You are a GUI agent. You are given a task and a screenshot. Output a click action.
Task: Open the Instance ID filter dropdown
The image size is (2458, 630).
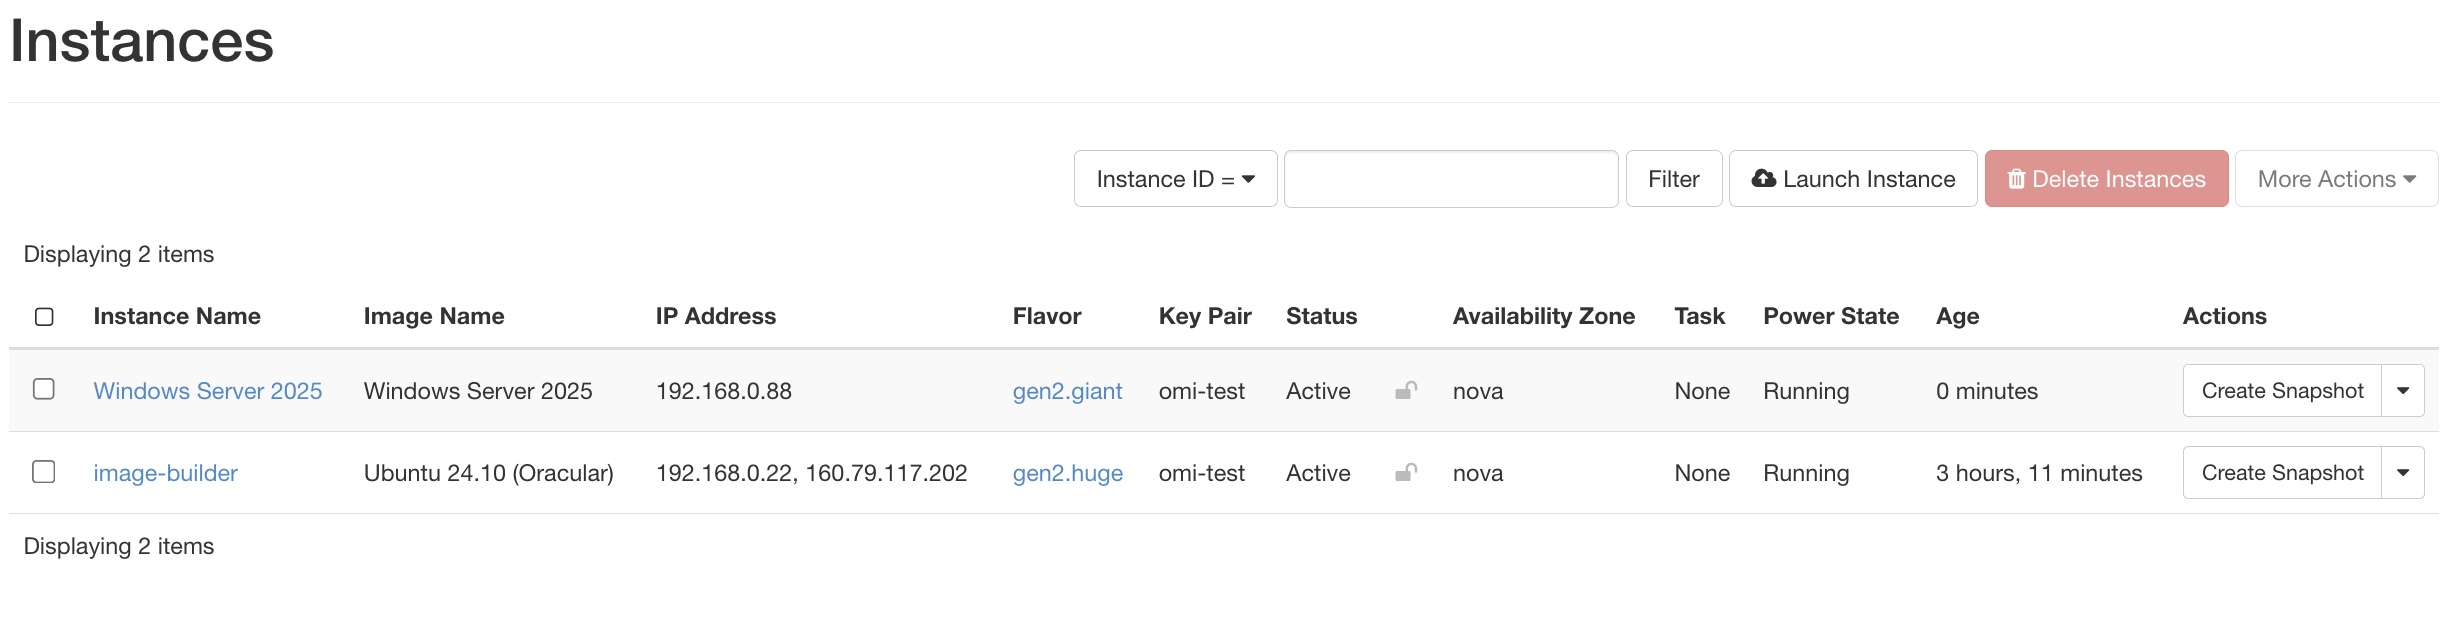[1175, 179]
